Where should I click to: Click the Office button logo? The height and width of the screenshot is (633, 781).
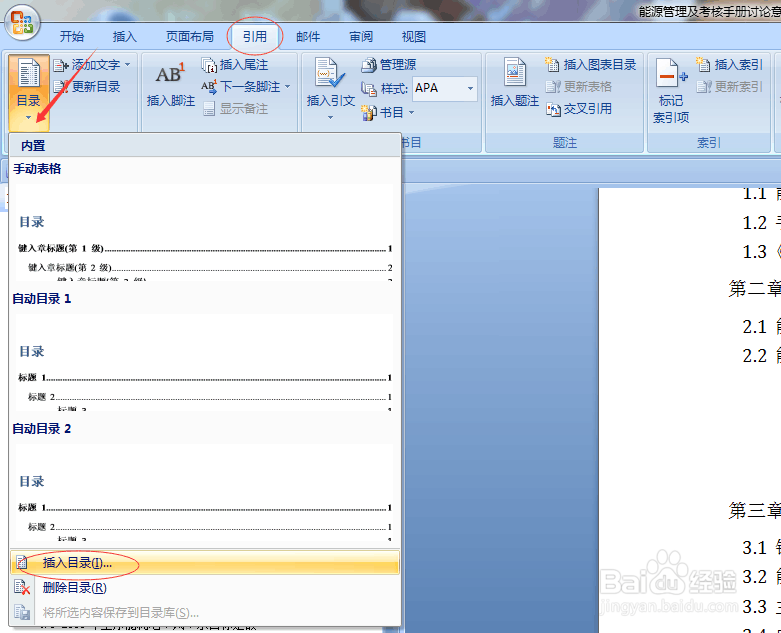22,23
